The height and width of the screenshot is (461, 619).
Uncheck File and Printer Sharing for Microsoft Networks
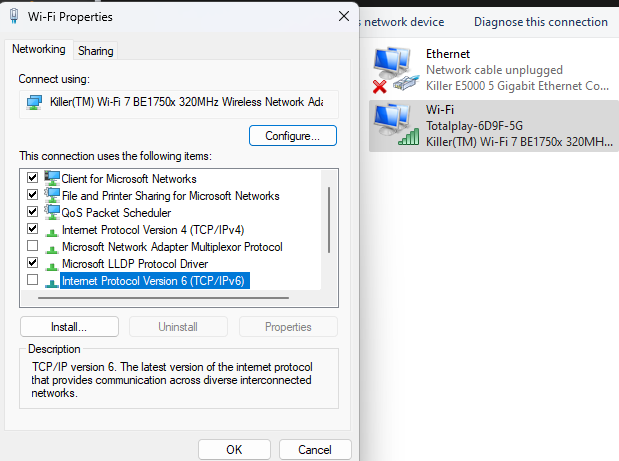(32, 195)
